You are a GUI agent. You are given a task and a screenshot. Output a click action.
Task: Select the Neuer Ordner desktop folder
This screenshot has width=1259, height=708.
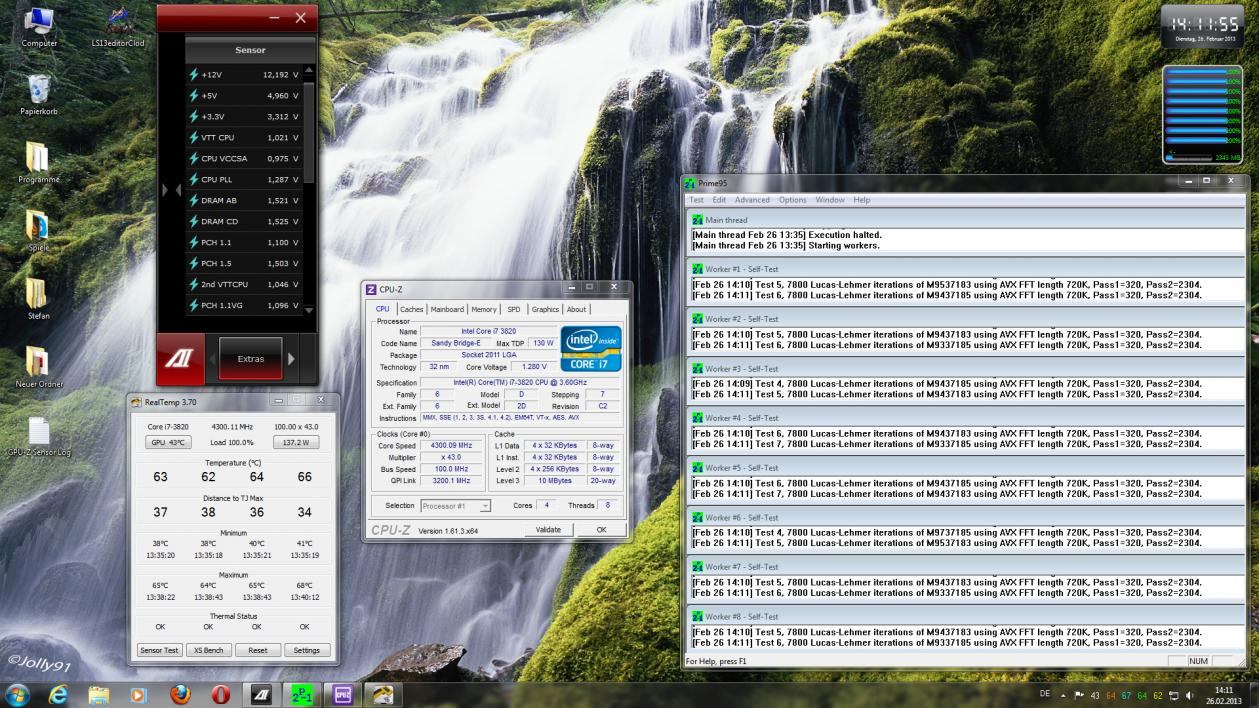pos(38,362)
